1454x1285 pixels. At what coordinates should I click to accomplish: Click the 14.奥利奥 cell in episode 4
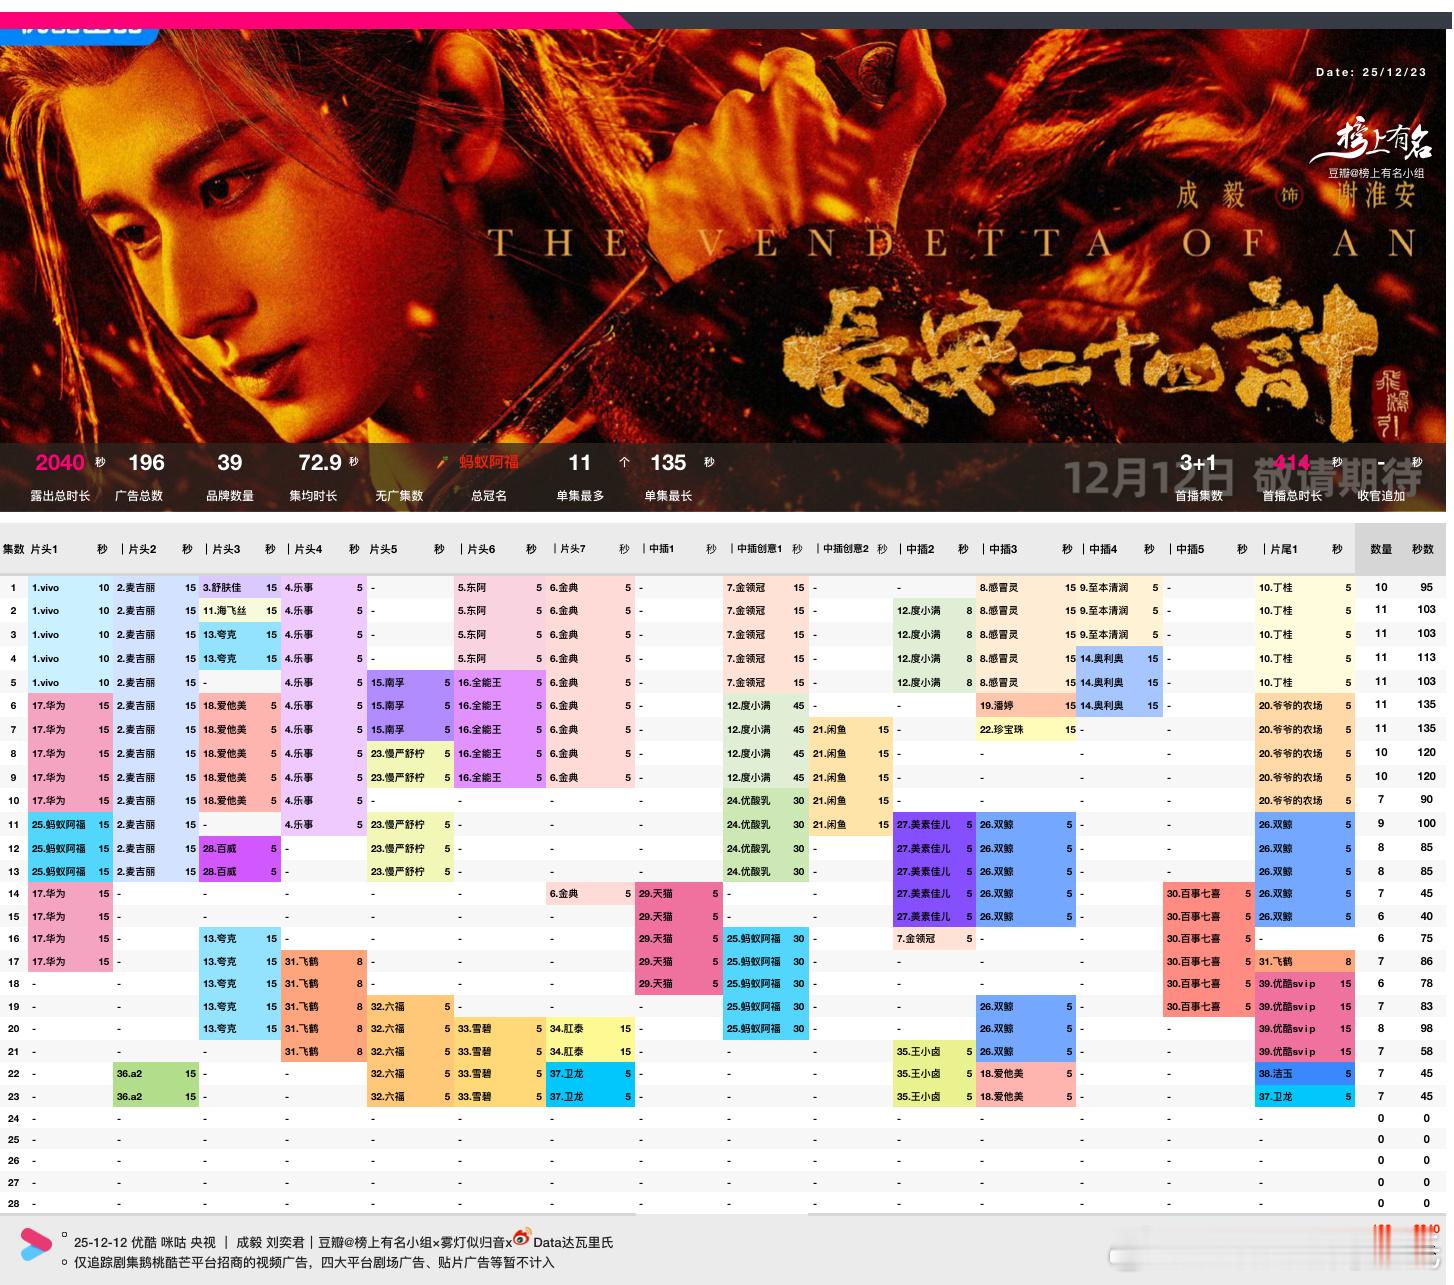click(x=1121, y=658)
